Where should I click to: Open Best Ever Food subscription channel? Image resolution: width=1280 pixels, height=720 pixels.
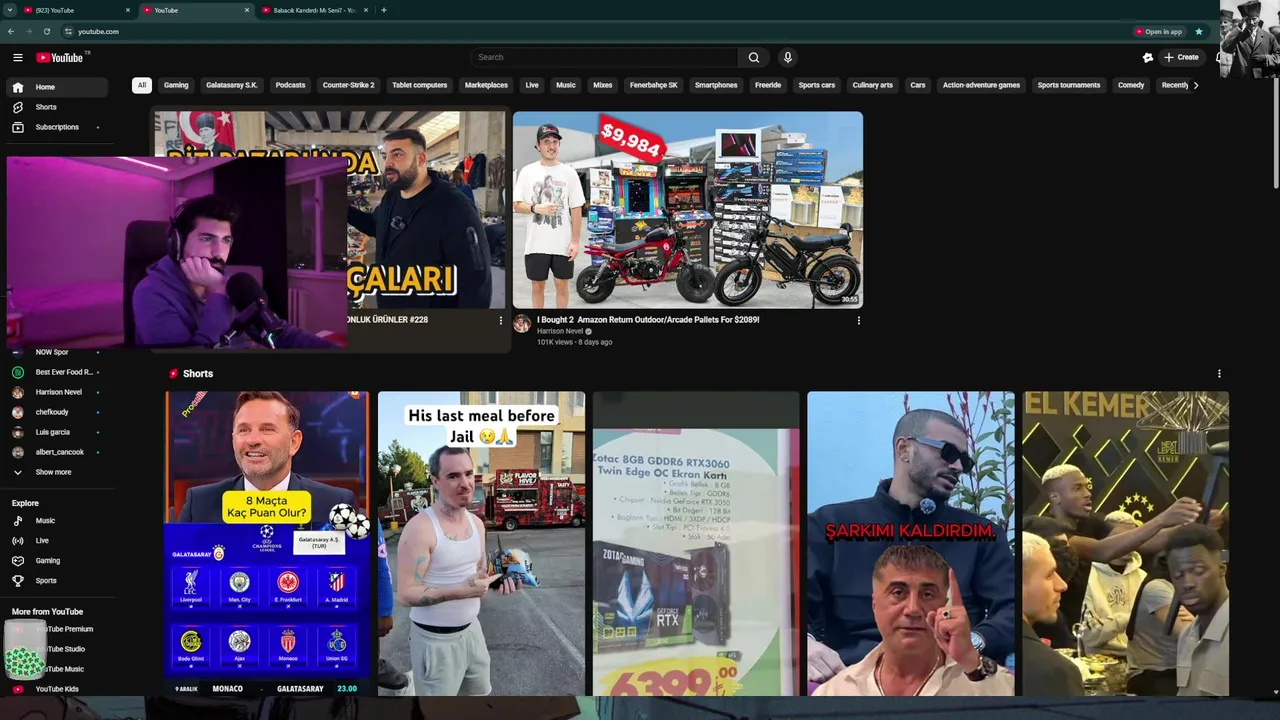pyautogui.click(x=57, y=372)
